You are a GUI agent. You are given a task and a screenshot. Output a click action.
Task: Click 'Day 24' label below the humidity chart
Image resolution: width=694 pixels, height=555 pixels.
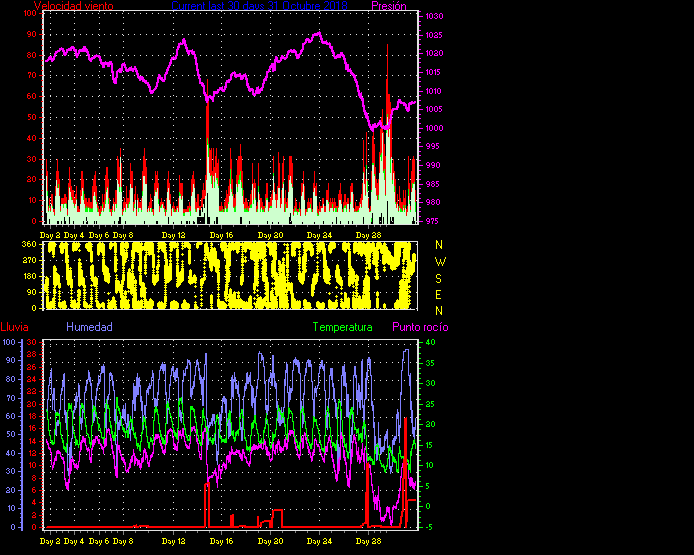[319, 541]
